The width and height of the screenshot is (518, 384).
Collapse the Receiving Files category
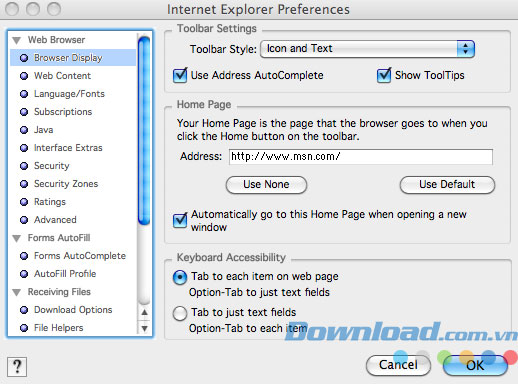(16, 292)
